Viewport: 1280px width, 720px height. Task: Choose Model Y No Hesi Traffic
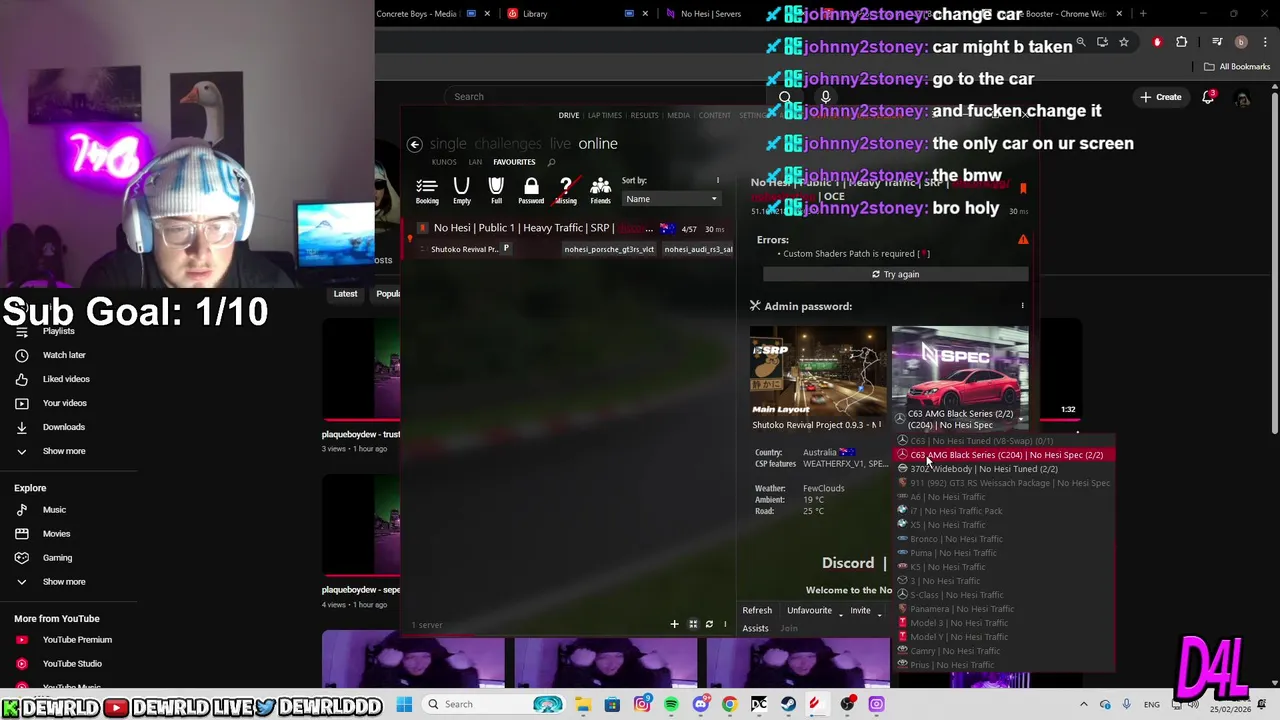[958, 637]
